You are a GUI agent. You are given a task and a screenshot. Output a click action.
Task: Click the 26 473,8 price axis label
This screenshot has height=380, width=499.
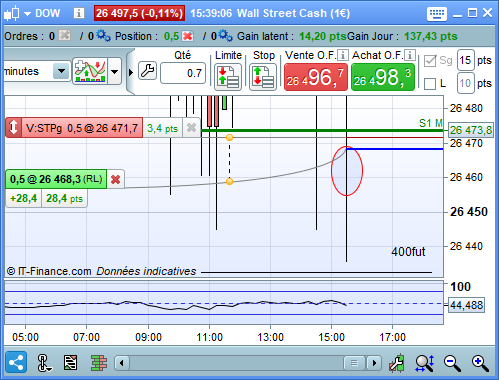[x=470, y=130]
